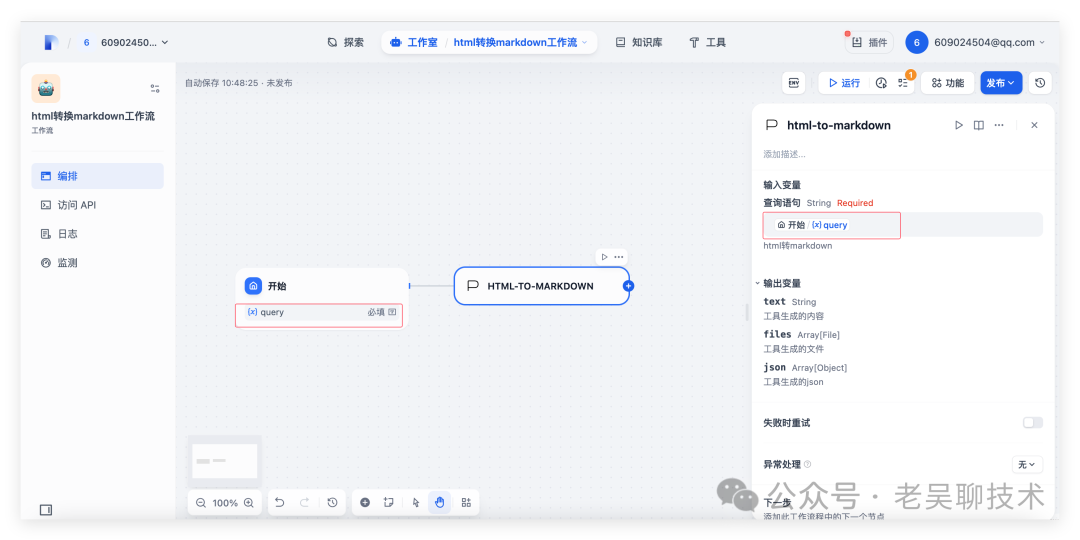Open the ENV environment variables button
The image size is (1080, 540).
click(793, 83)
